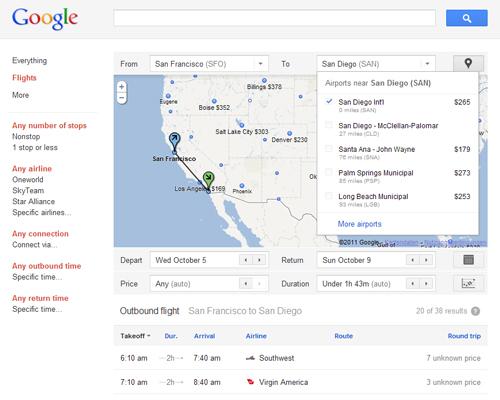The width and height of the screenshot is (500, 400).
Task: Check Long Beach Municipal airport
Action: tap(329, 196)
